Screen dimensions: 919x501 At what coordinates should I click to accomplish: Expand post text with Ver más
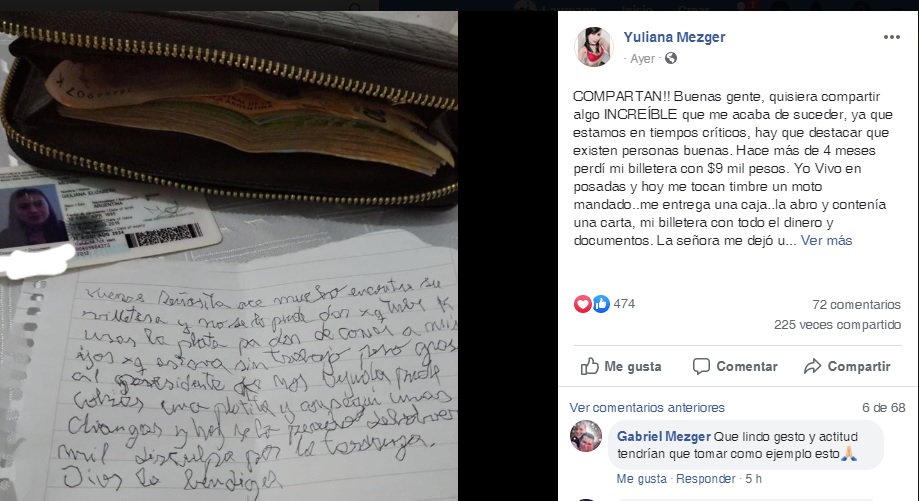pyautogui.click(x=826, y=240)
